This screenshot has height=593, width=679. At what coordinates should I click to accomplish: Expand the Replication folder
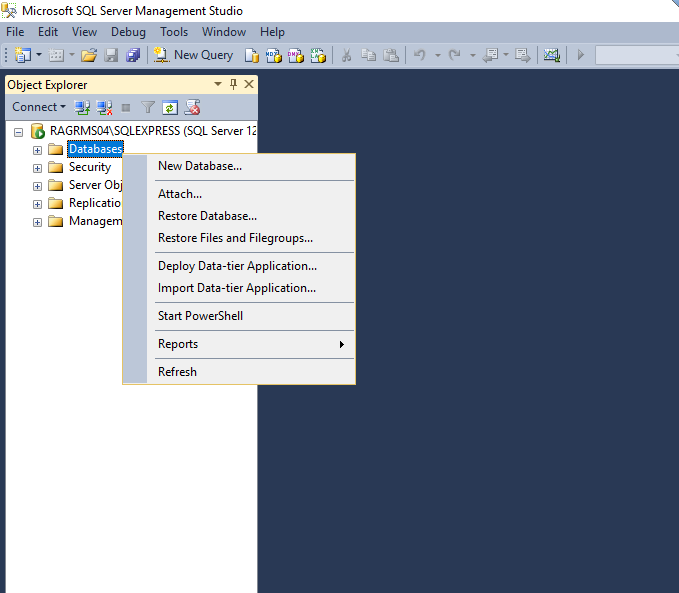pos(37,204)
